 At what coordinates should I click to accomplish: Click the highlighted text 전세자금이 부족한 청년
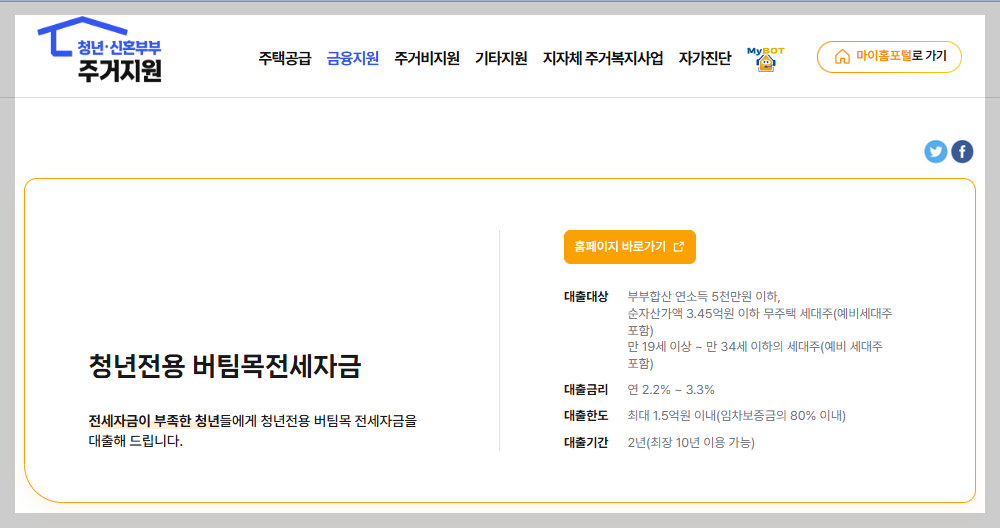(x=154, y=421)
